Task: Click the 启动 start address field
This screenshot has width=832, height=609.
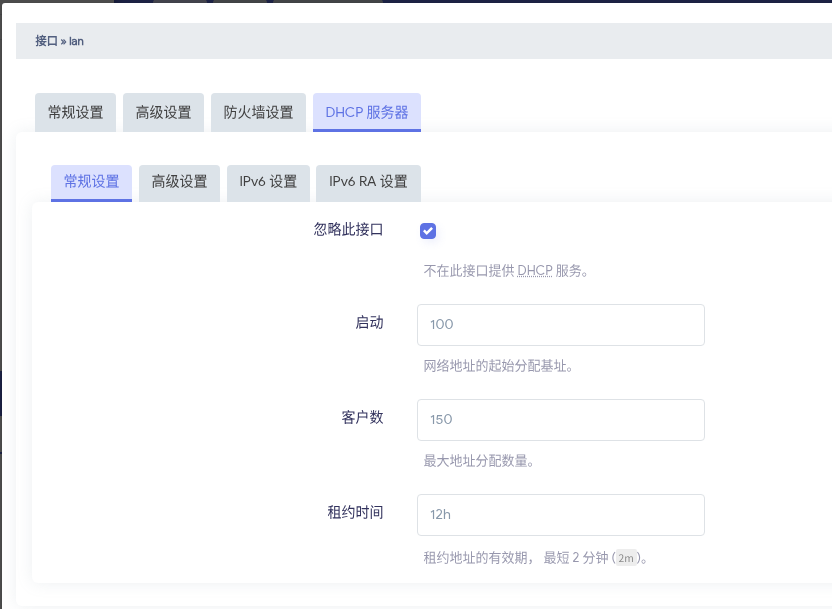Action: [x=560, y=325]
